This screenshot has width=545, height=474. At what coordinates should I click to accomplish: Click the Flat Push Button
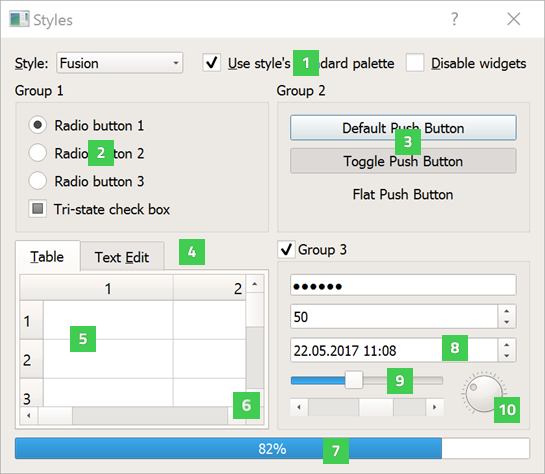pos(403,194)
